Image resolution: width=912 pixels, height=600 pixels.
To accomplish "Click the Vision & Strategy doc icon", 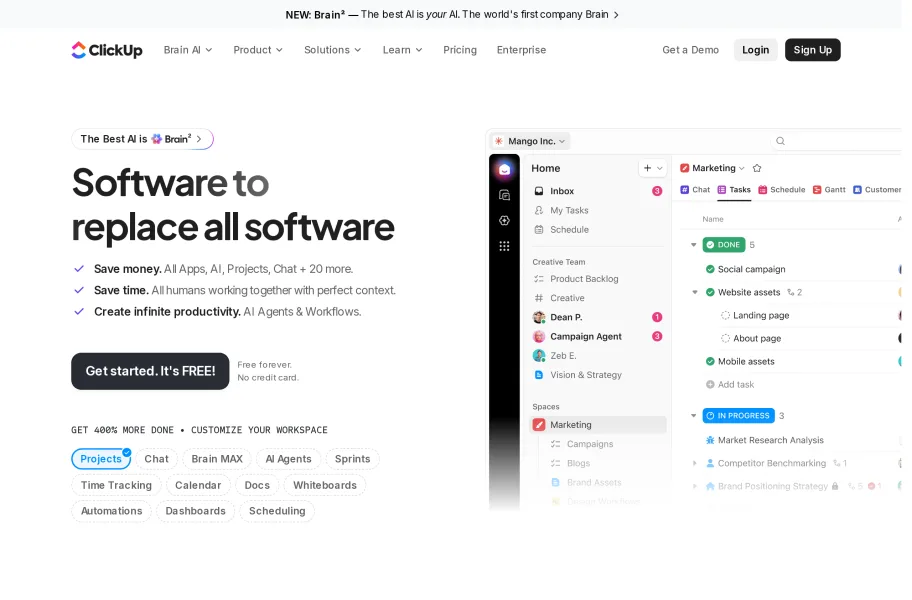I will [x=539, y=375].
